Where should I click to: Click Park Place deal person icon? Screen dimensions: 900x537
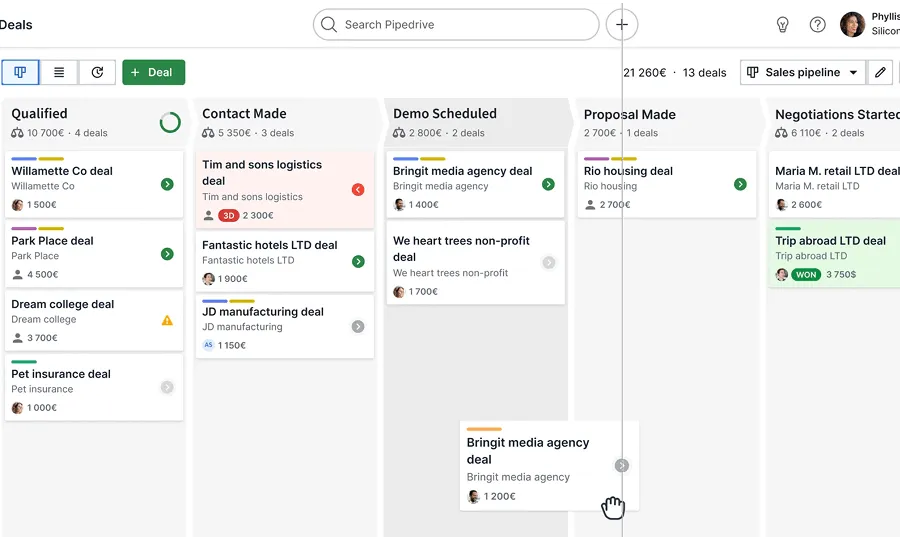point(18,275)
